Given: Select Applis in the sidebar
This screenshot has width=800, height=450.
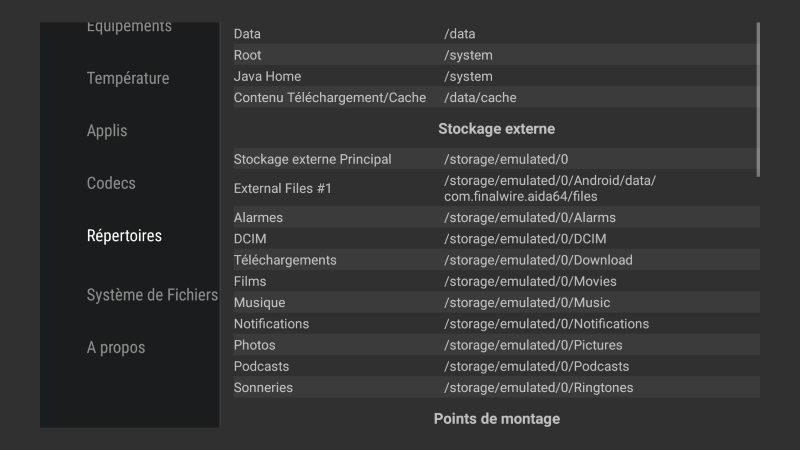Looking at the screenshot, I should point(107,131).
